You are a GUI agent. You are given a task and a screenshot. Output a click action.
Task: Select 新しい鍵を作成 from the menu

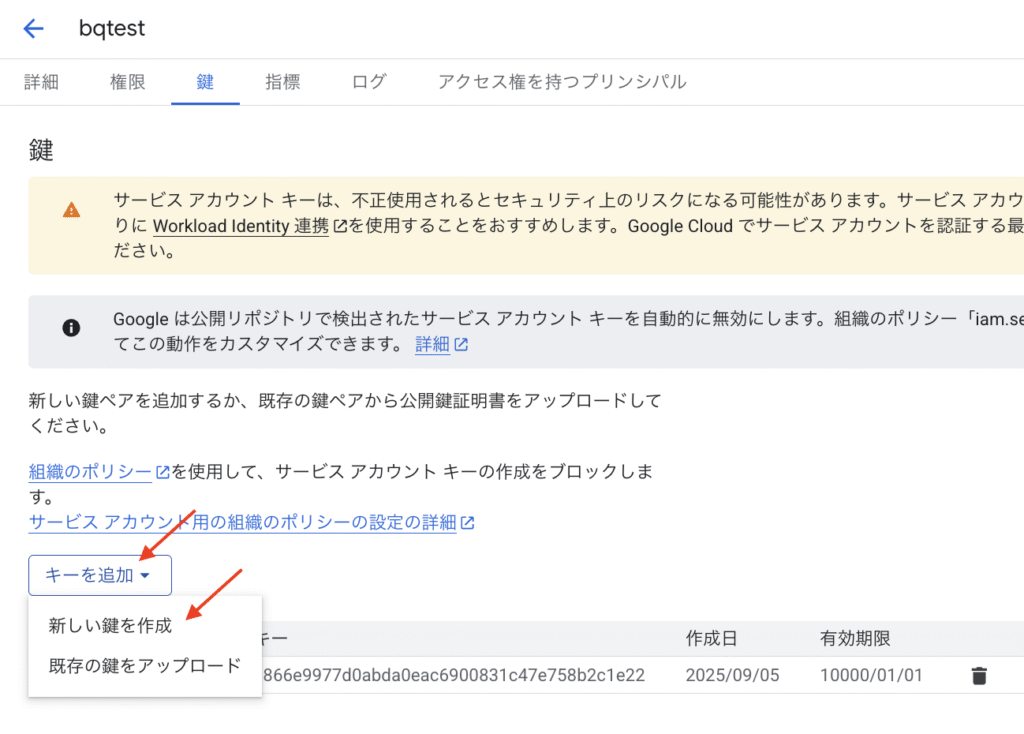click(110, 626)
